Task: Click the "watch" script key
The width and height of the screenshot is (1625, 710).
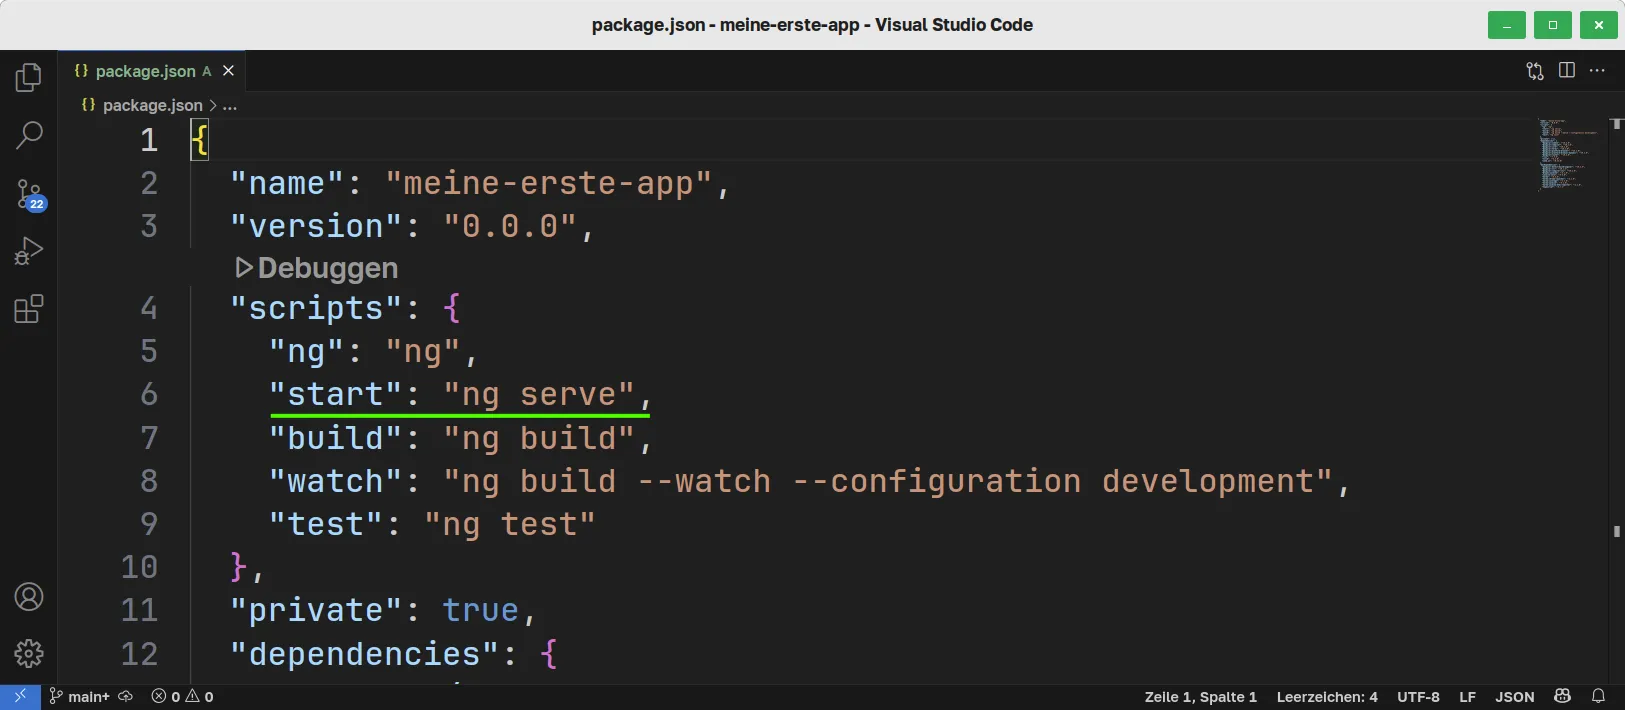Action: (x=335, y=481)
